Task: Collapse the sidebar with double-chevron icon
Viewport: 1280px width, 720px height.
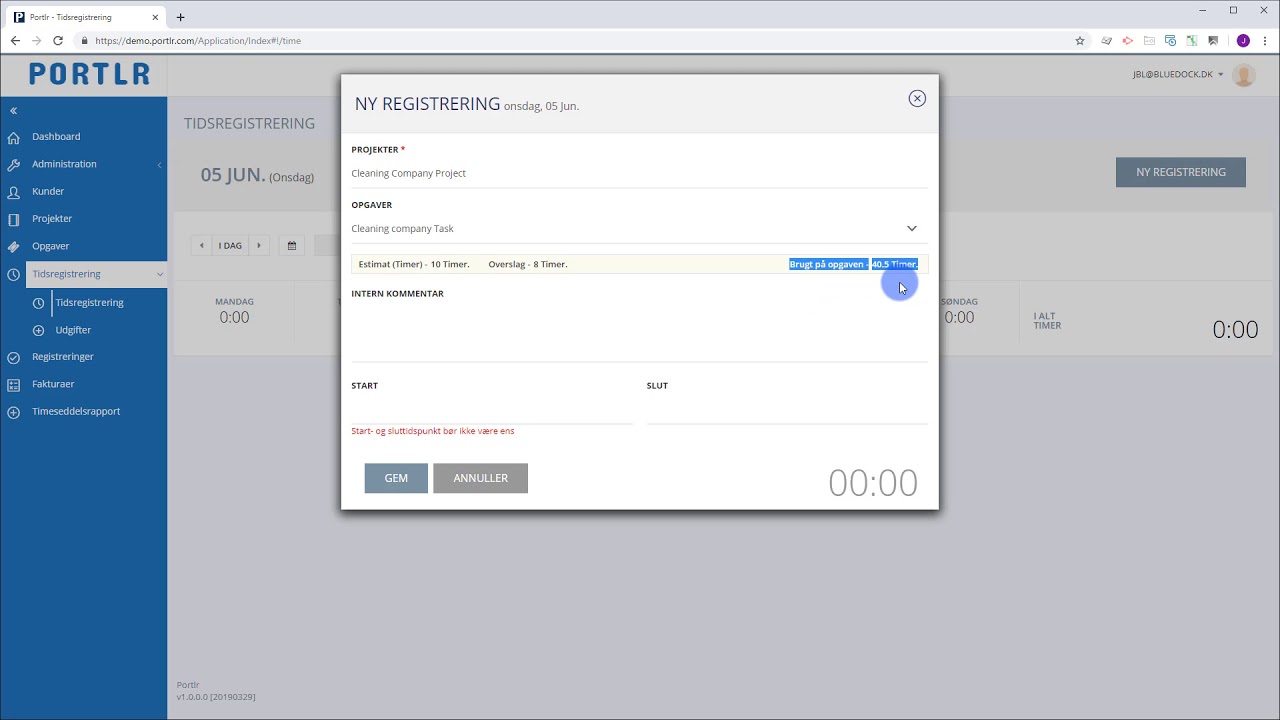Action: (x=13, y=110)
